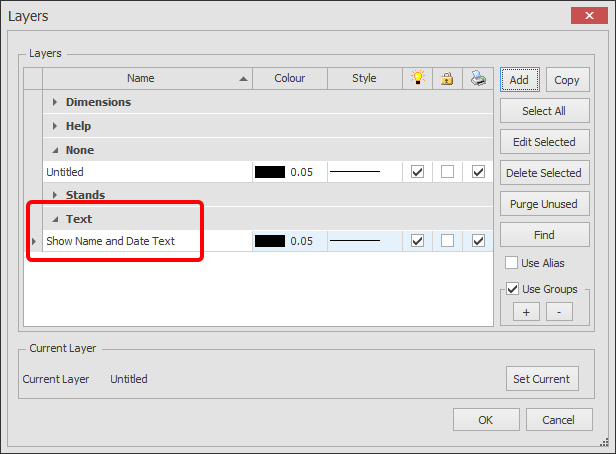Confirm with the OK button

click(x=486, y=420)
